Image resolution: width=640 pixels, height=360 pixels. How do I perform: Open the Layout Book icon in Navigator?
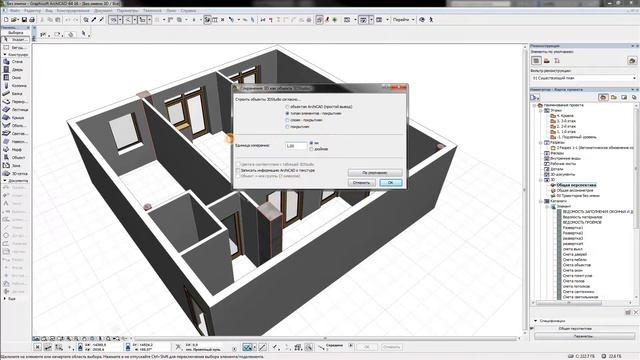624,97
